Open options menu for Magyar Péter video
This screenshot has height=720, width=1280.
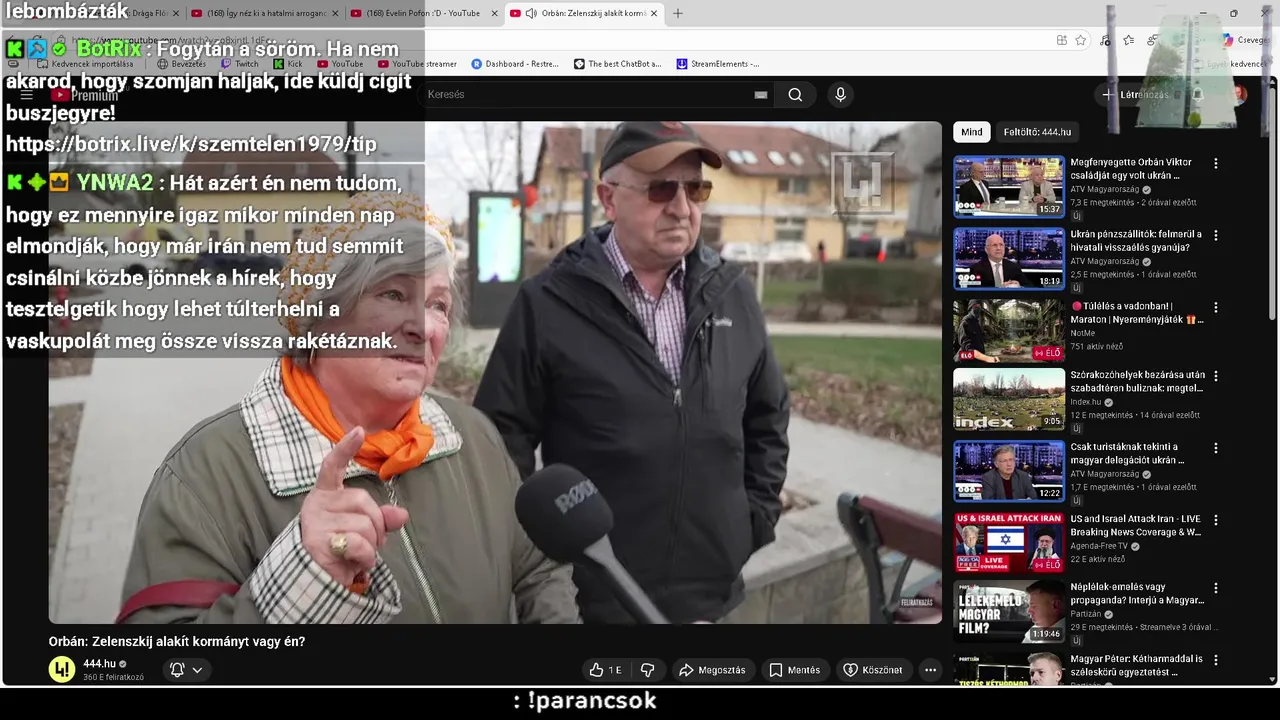(1216, 661)
